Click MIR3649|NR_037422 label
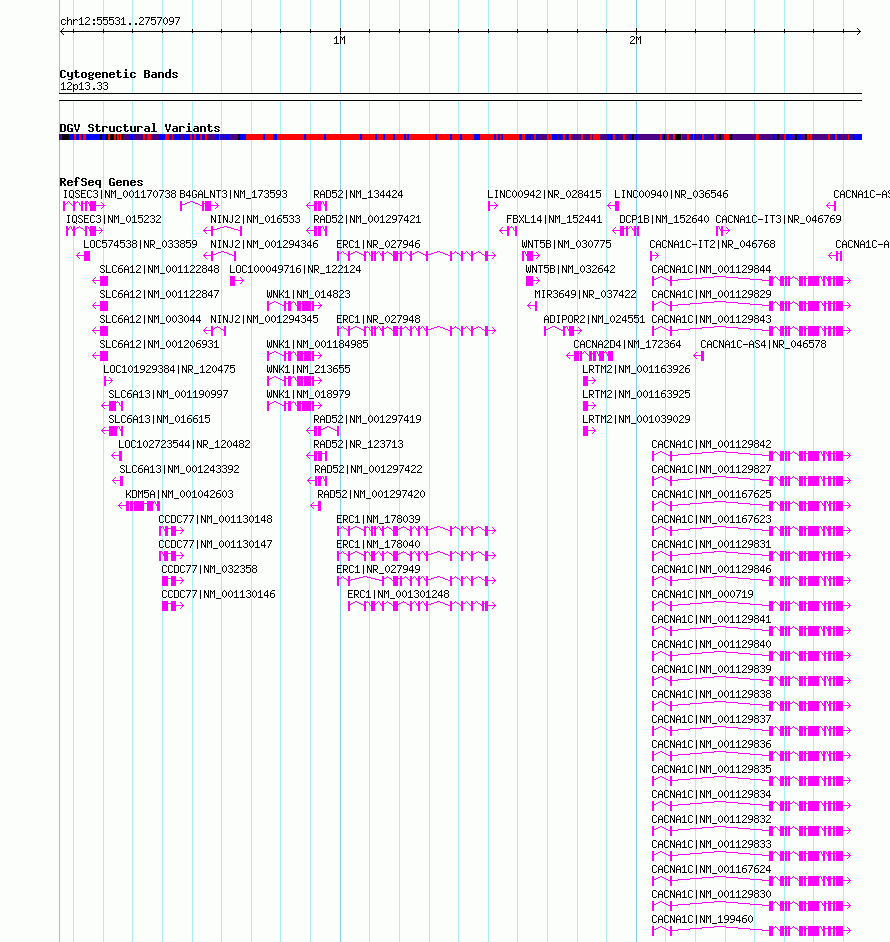The width and height of the screenshot is (890, 942). pos(585,294)
